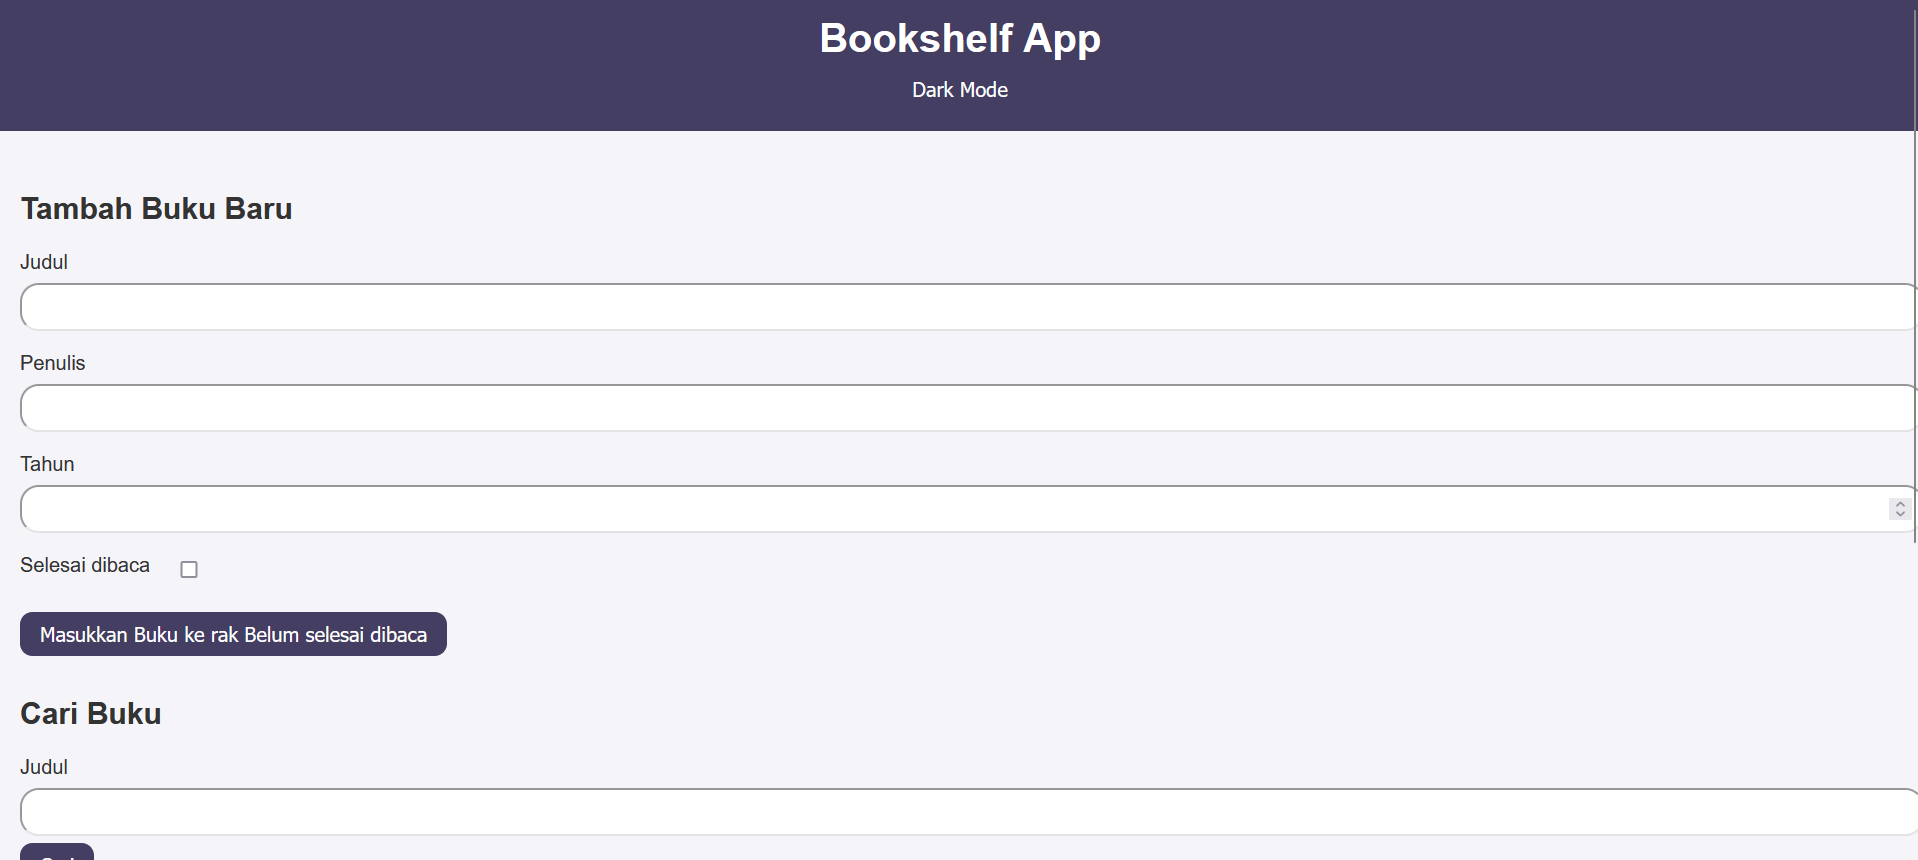This screenshot has height=860, width=1918.
Task: Click the Cari Buku section heading
Action: coord(90,714)
